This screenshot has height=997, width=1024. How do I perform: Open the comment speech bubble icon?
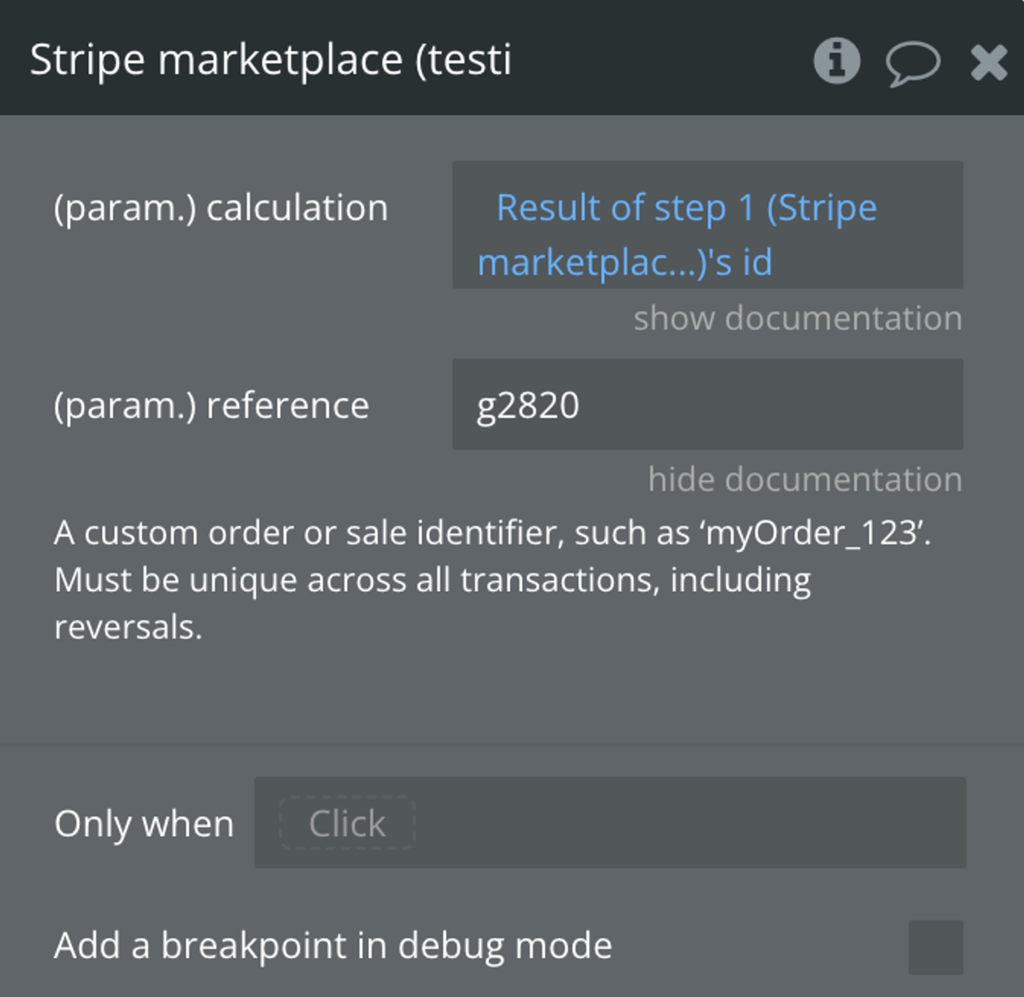(912, 63)
